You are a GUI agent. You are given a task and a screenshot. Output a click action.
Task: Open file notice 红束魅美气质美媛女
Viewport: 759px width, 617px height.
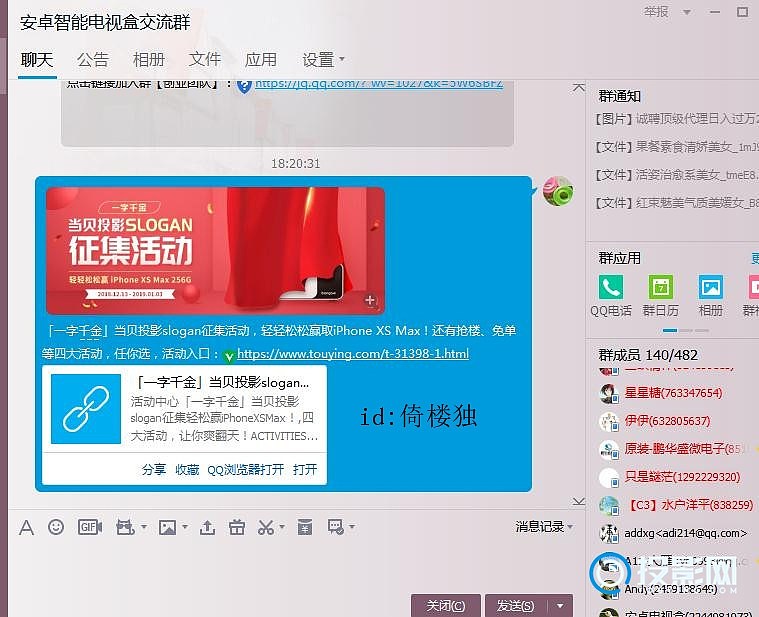pos(676,203)
